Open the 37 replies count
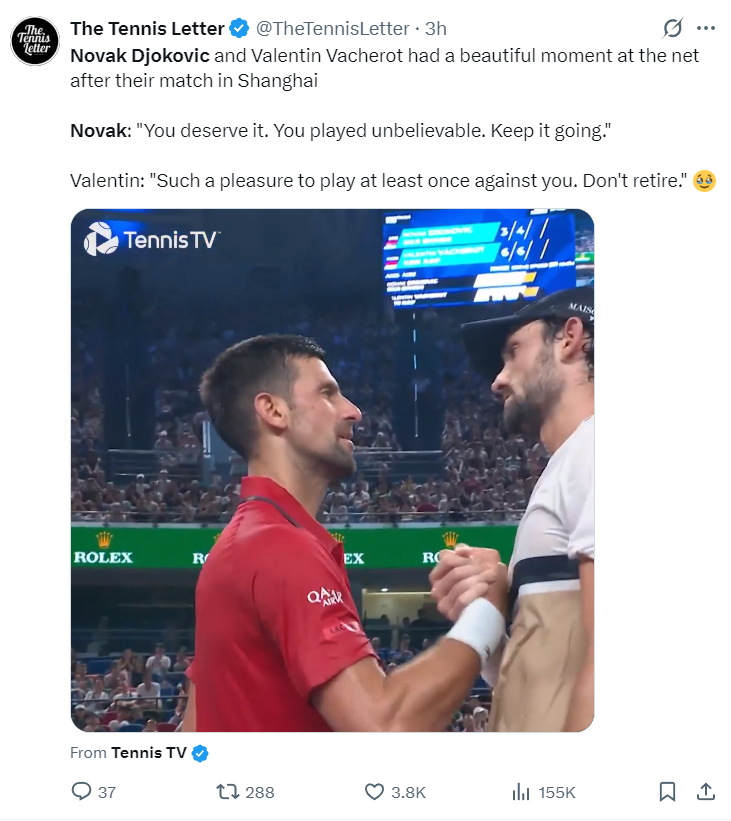This screenshot has width=731, height=821. point(107,792)
